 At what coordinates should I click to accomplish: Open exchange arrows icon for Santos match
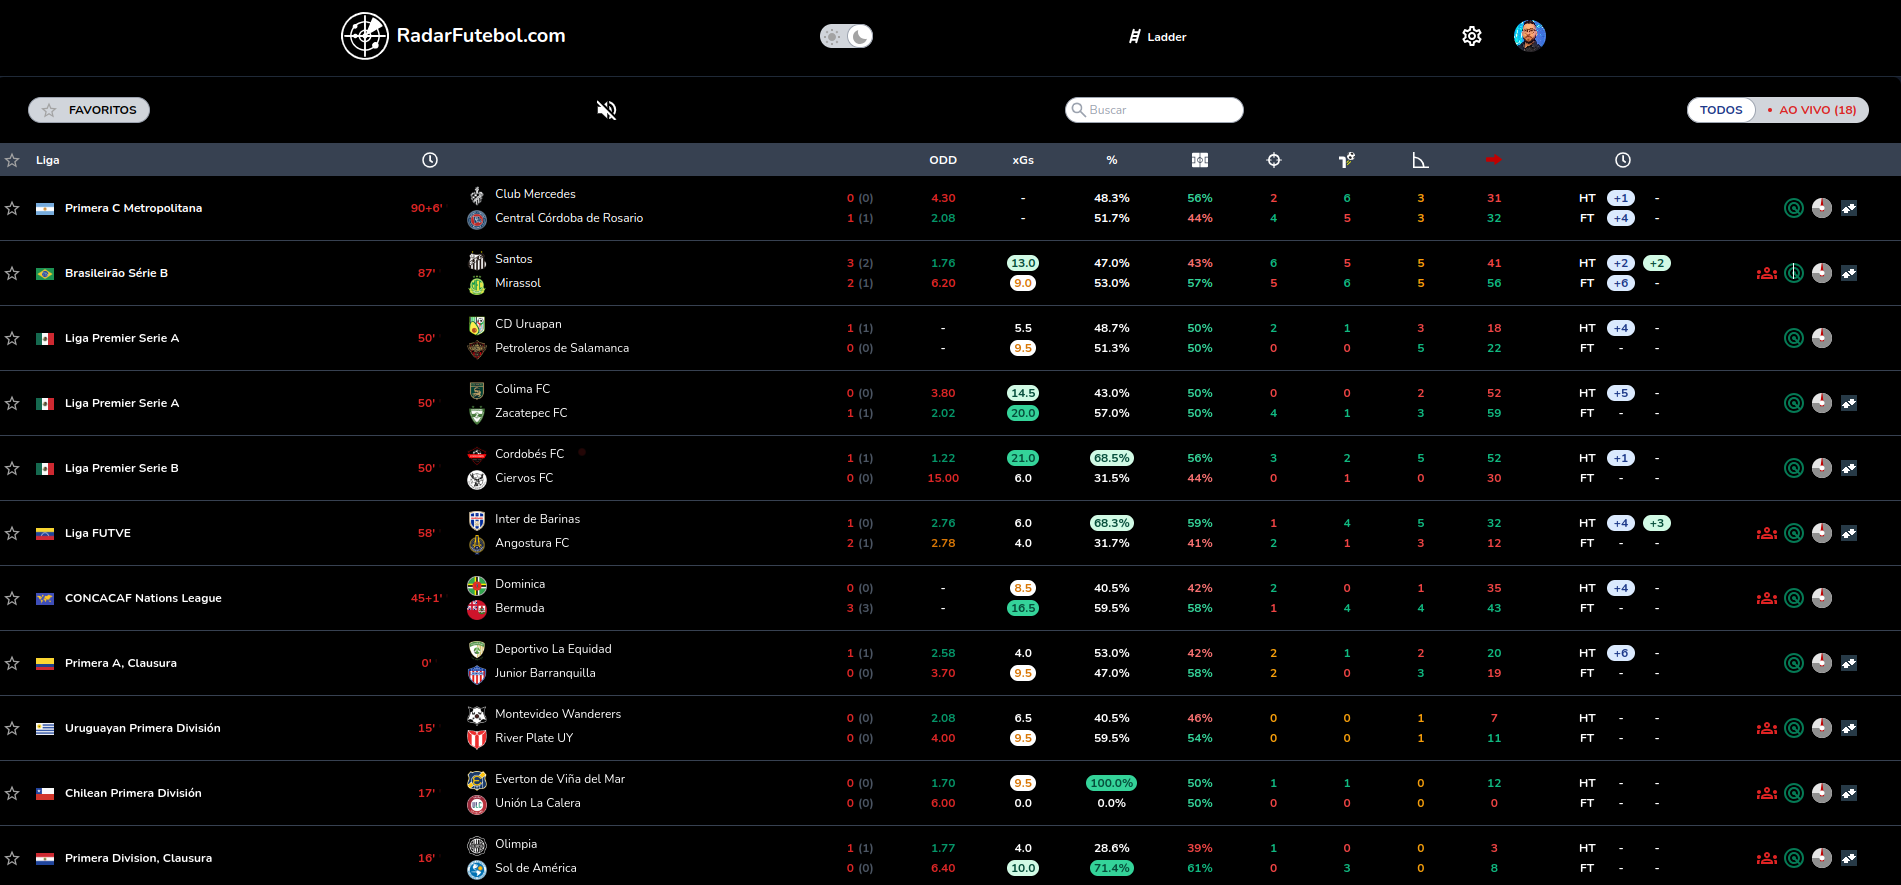tap(1849, 273)
